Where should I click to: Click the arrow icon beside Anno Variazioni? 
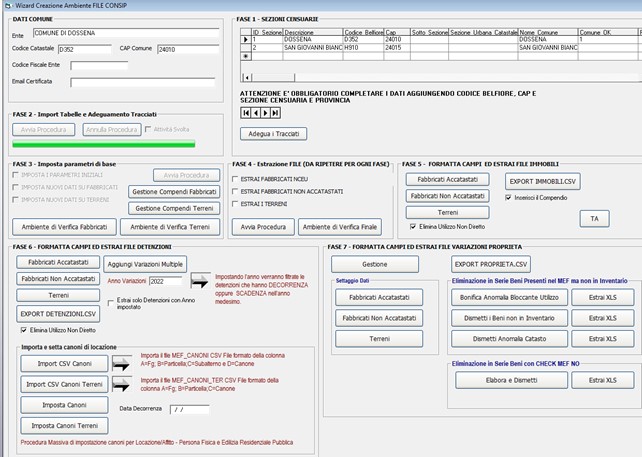[200, 281]
